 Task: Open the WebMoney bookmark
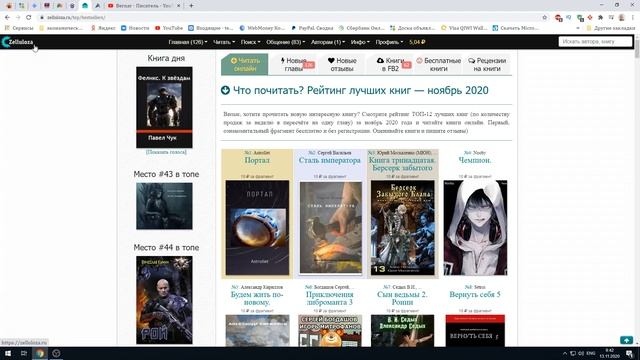coord(262,28)
